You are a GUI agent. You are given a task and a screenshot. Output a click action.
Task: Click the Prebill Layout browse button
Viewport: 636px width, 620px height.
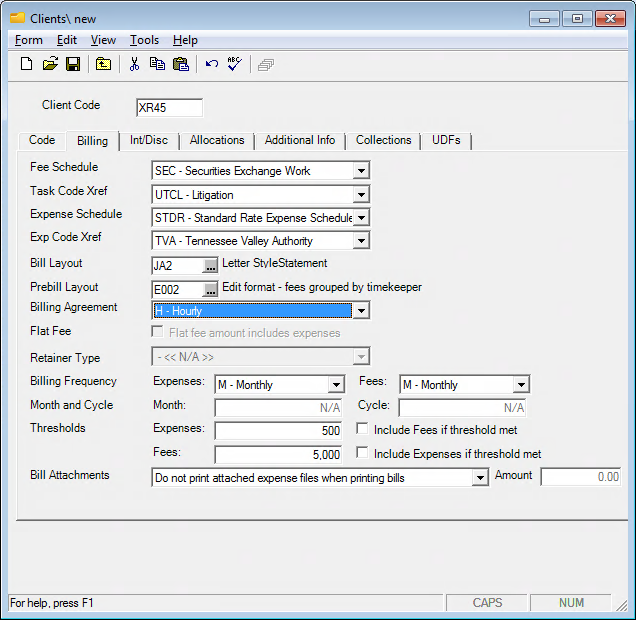click(210, 289)
